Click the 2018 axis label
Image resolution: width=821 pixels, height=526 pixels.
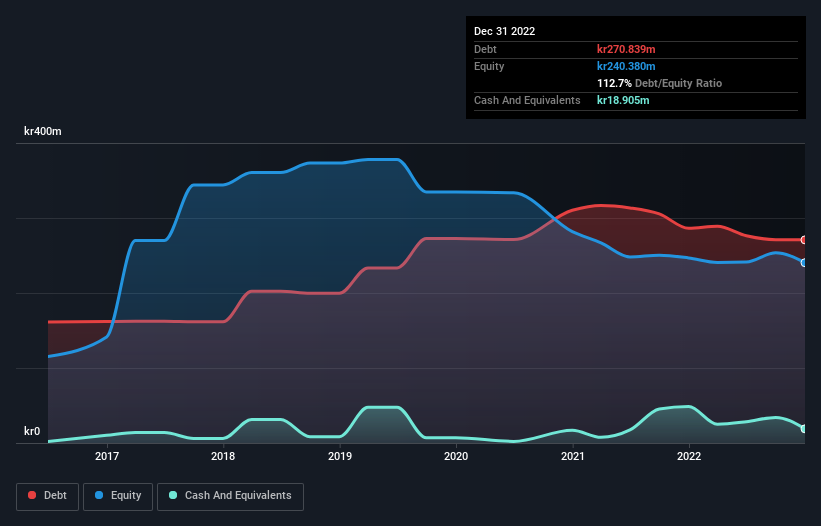click(x=223, y=456)
